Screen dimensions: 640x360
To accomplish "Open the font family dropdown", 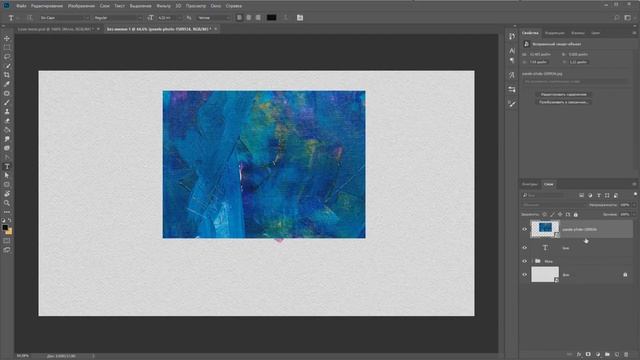I will (64, 18).
